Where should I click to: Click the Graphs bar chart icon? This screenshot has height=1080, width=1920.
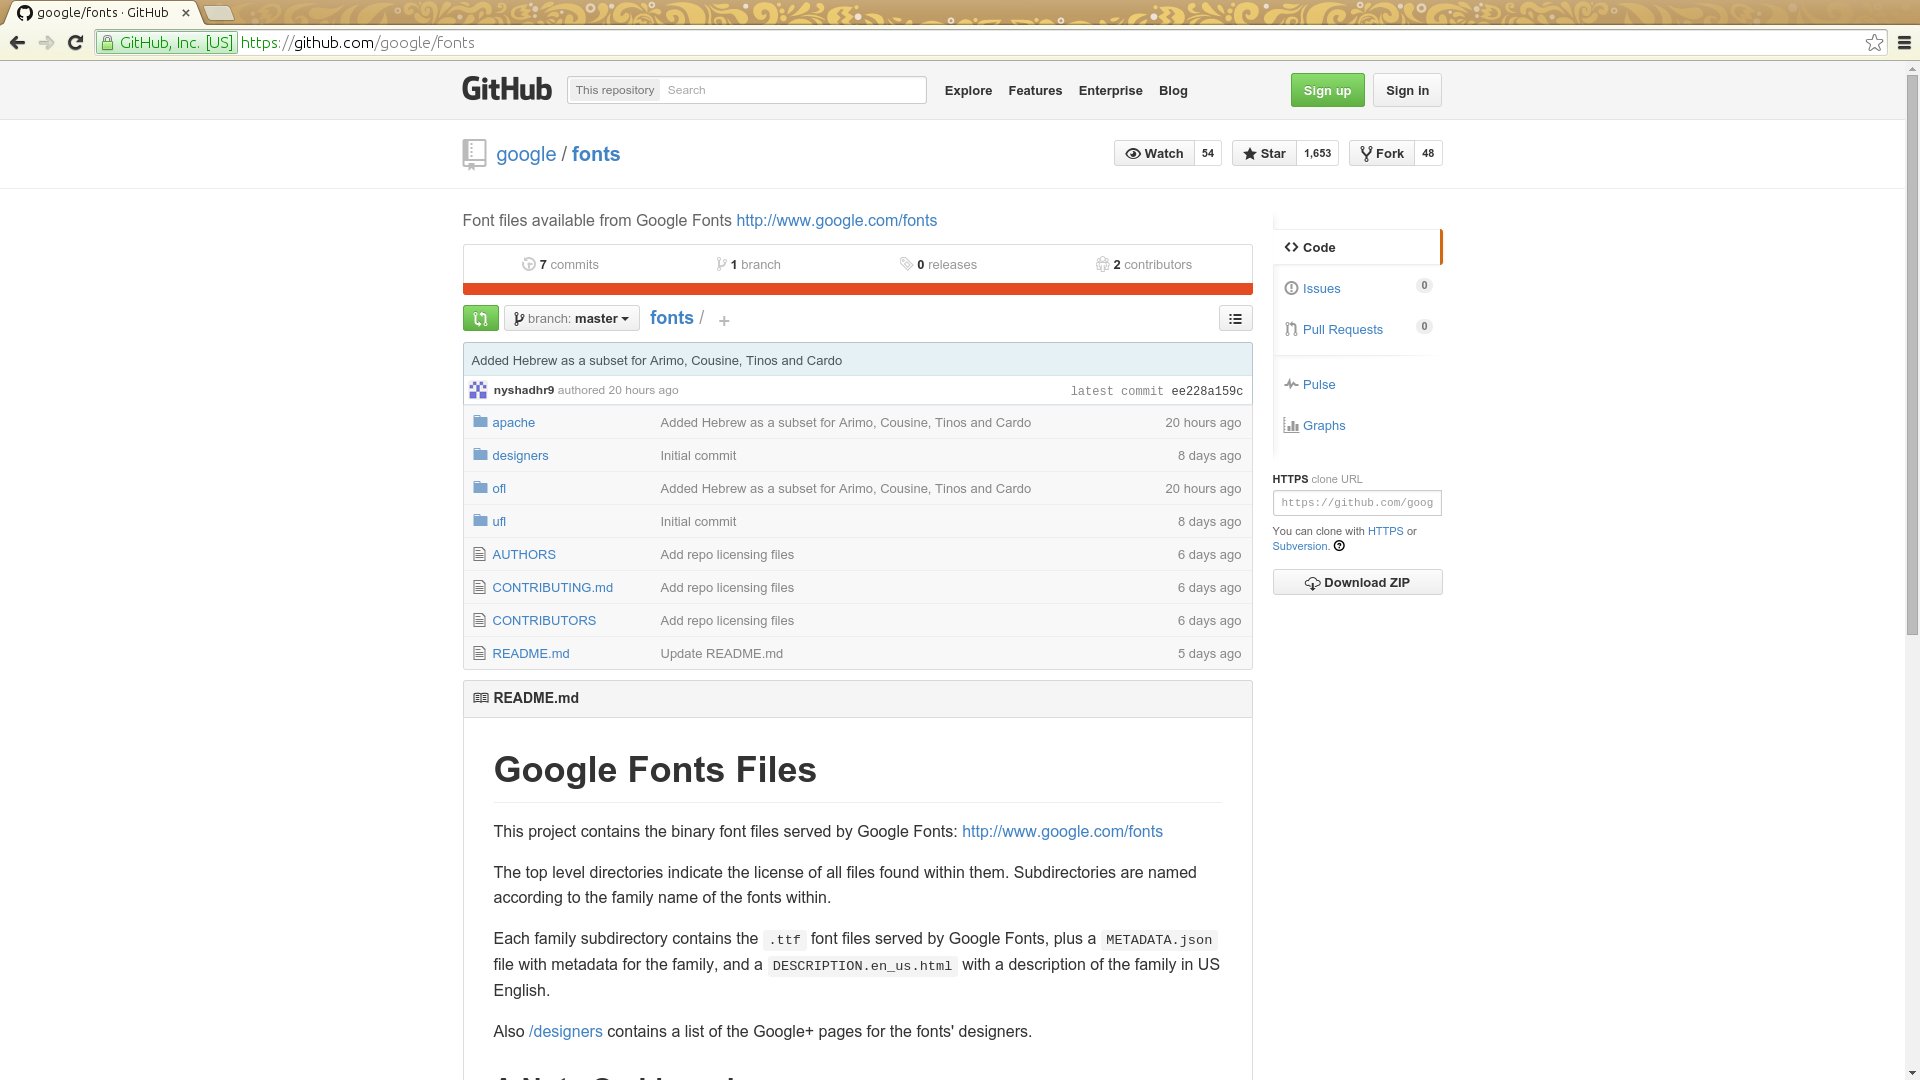(x=1291, y=425)
